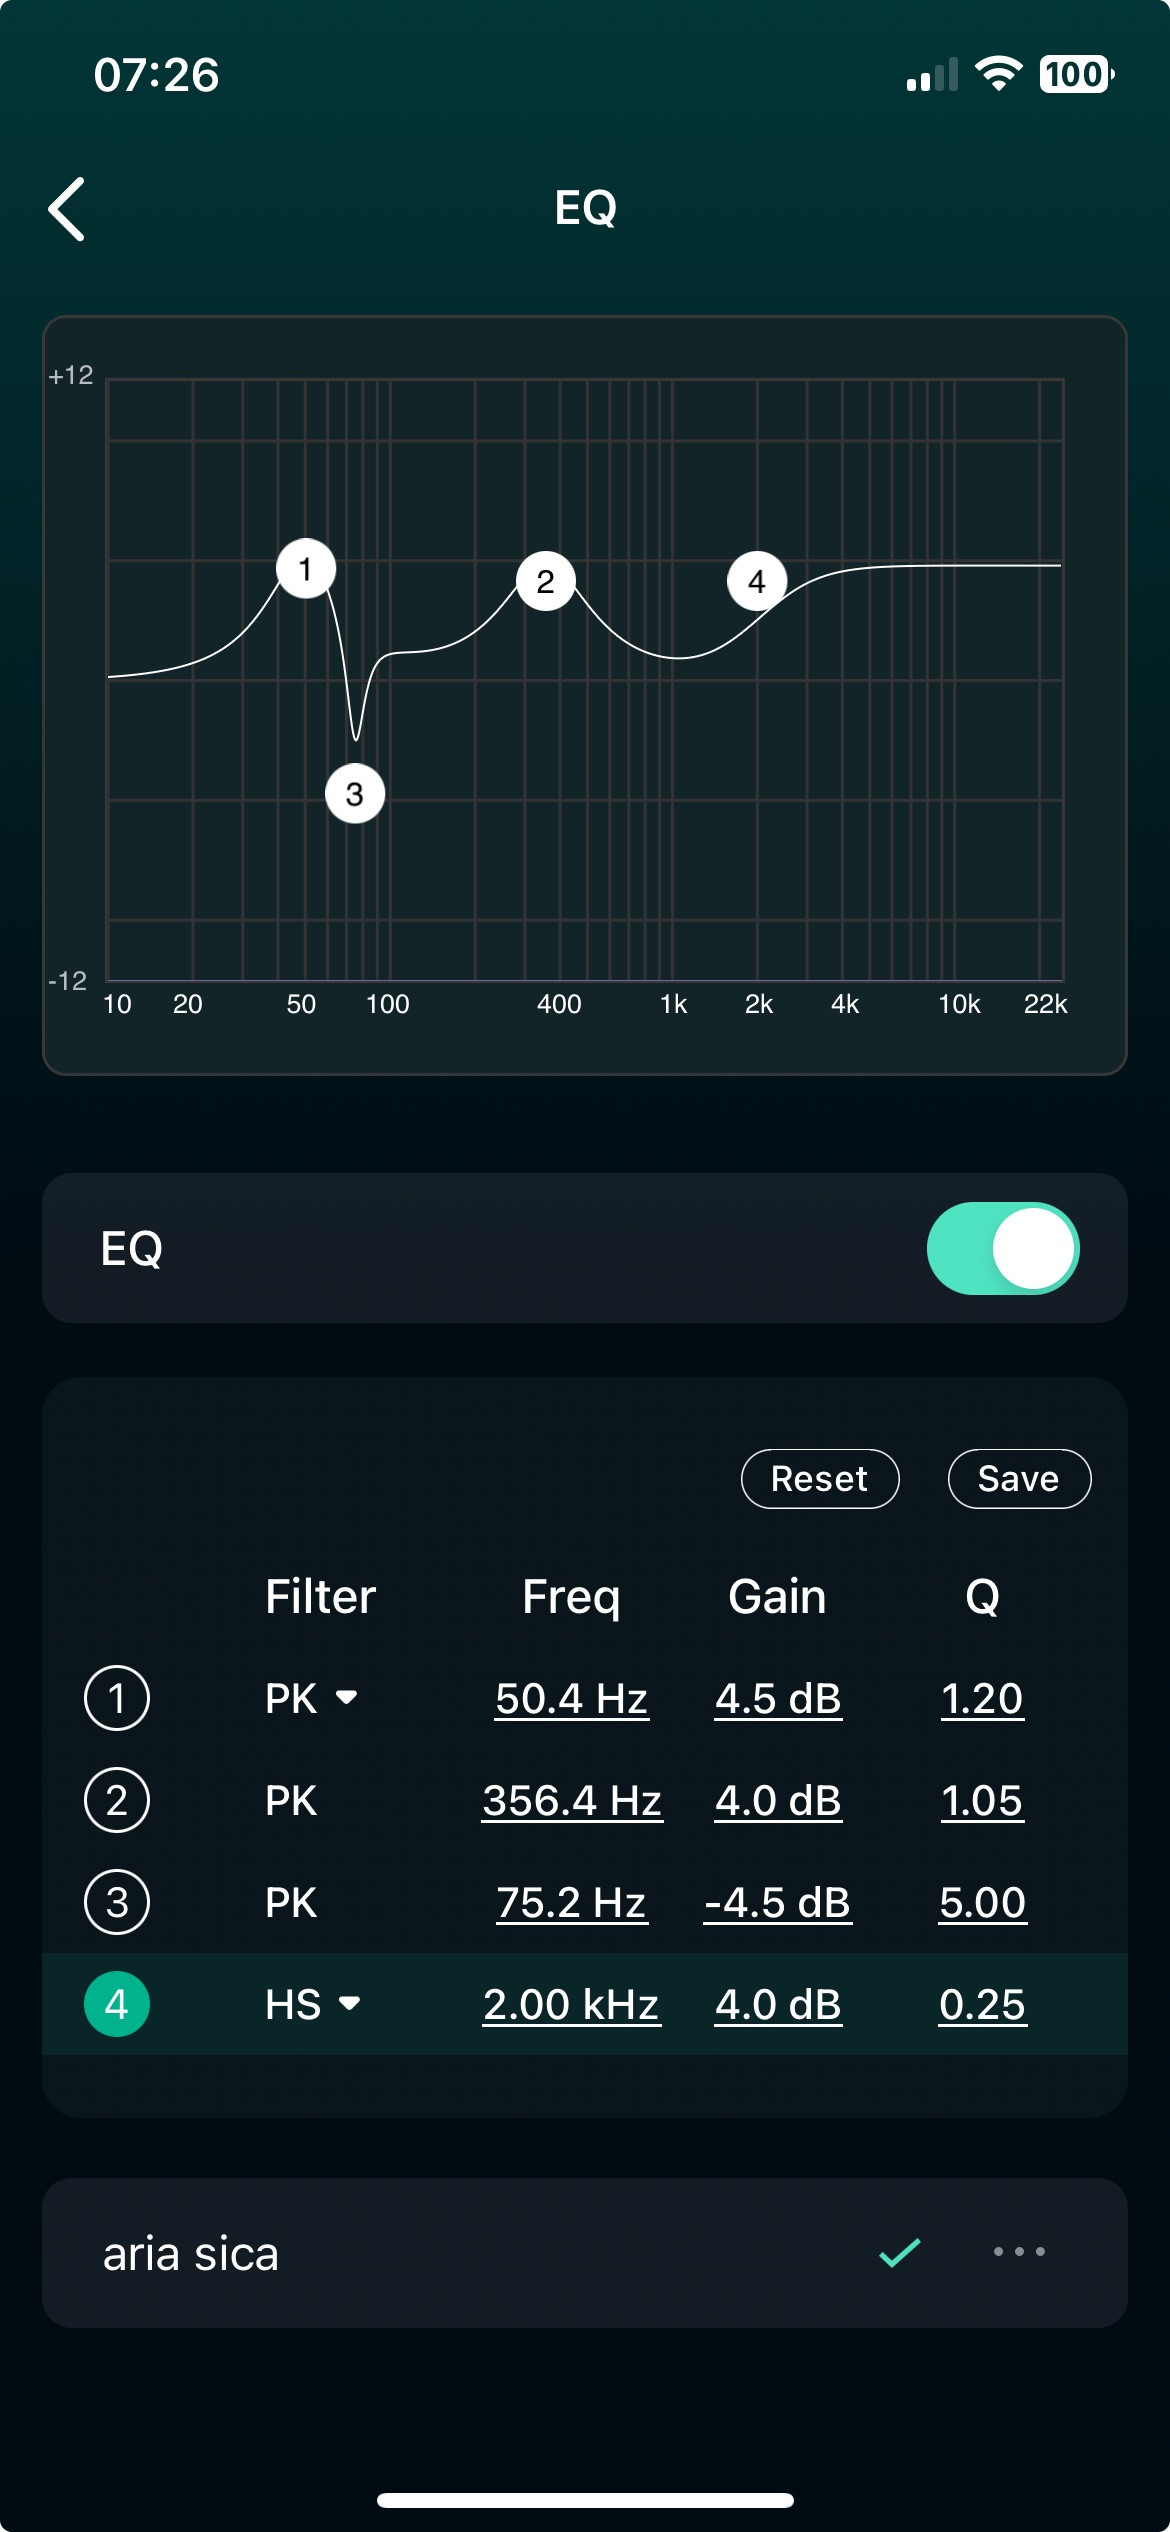Select filter row number 3 circle
This screenshot has height=2532, width=1170.
[x=117, y=1902]
